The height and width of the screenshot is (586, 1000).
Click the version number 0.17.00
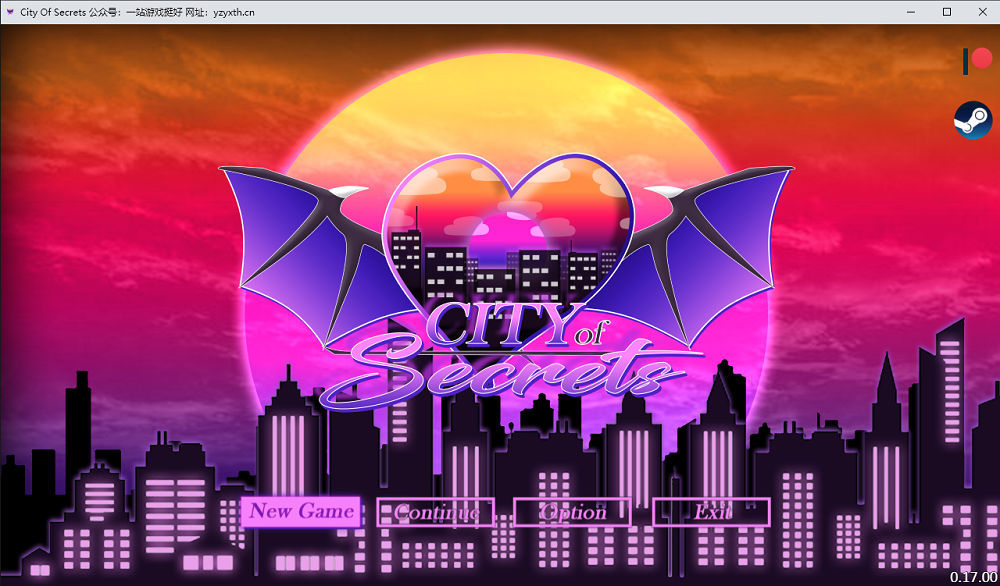click(974, 577)
